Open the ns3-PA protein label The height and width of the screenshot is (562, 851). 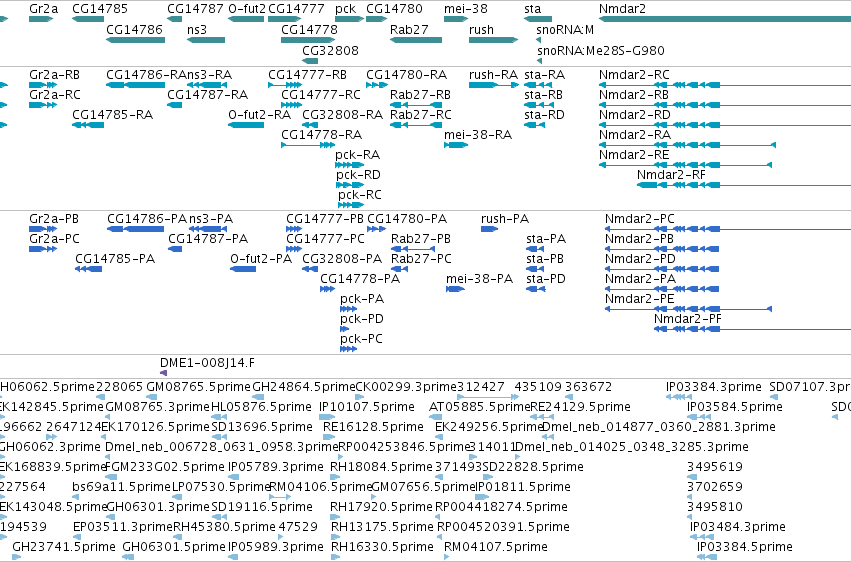point(211,219)
